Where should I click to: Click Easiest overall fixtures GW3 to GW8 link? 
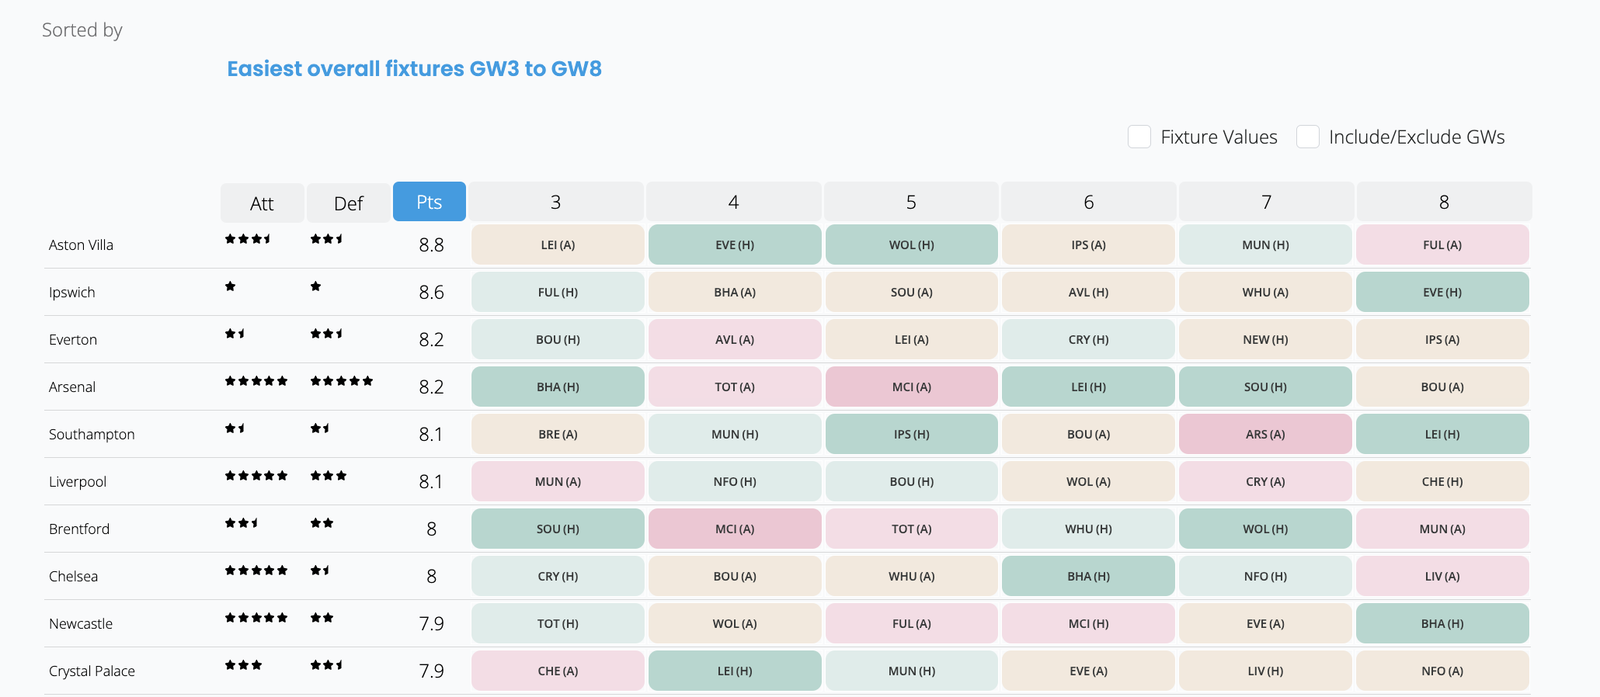coord(414,69)
